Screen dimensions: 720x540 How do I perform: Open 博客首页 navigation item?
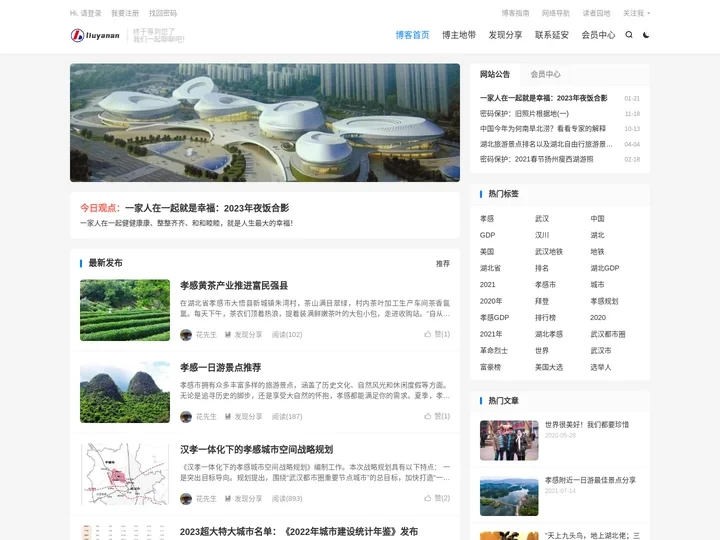tap(412, 35)
